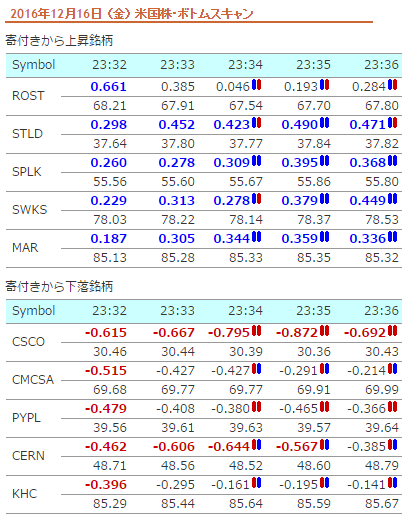
Task: Click 23:32 header of rising stocks table
Action: click(x=109, y=65)
